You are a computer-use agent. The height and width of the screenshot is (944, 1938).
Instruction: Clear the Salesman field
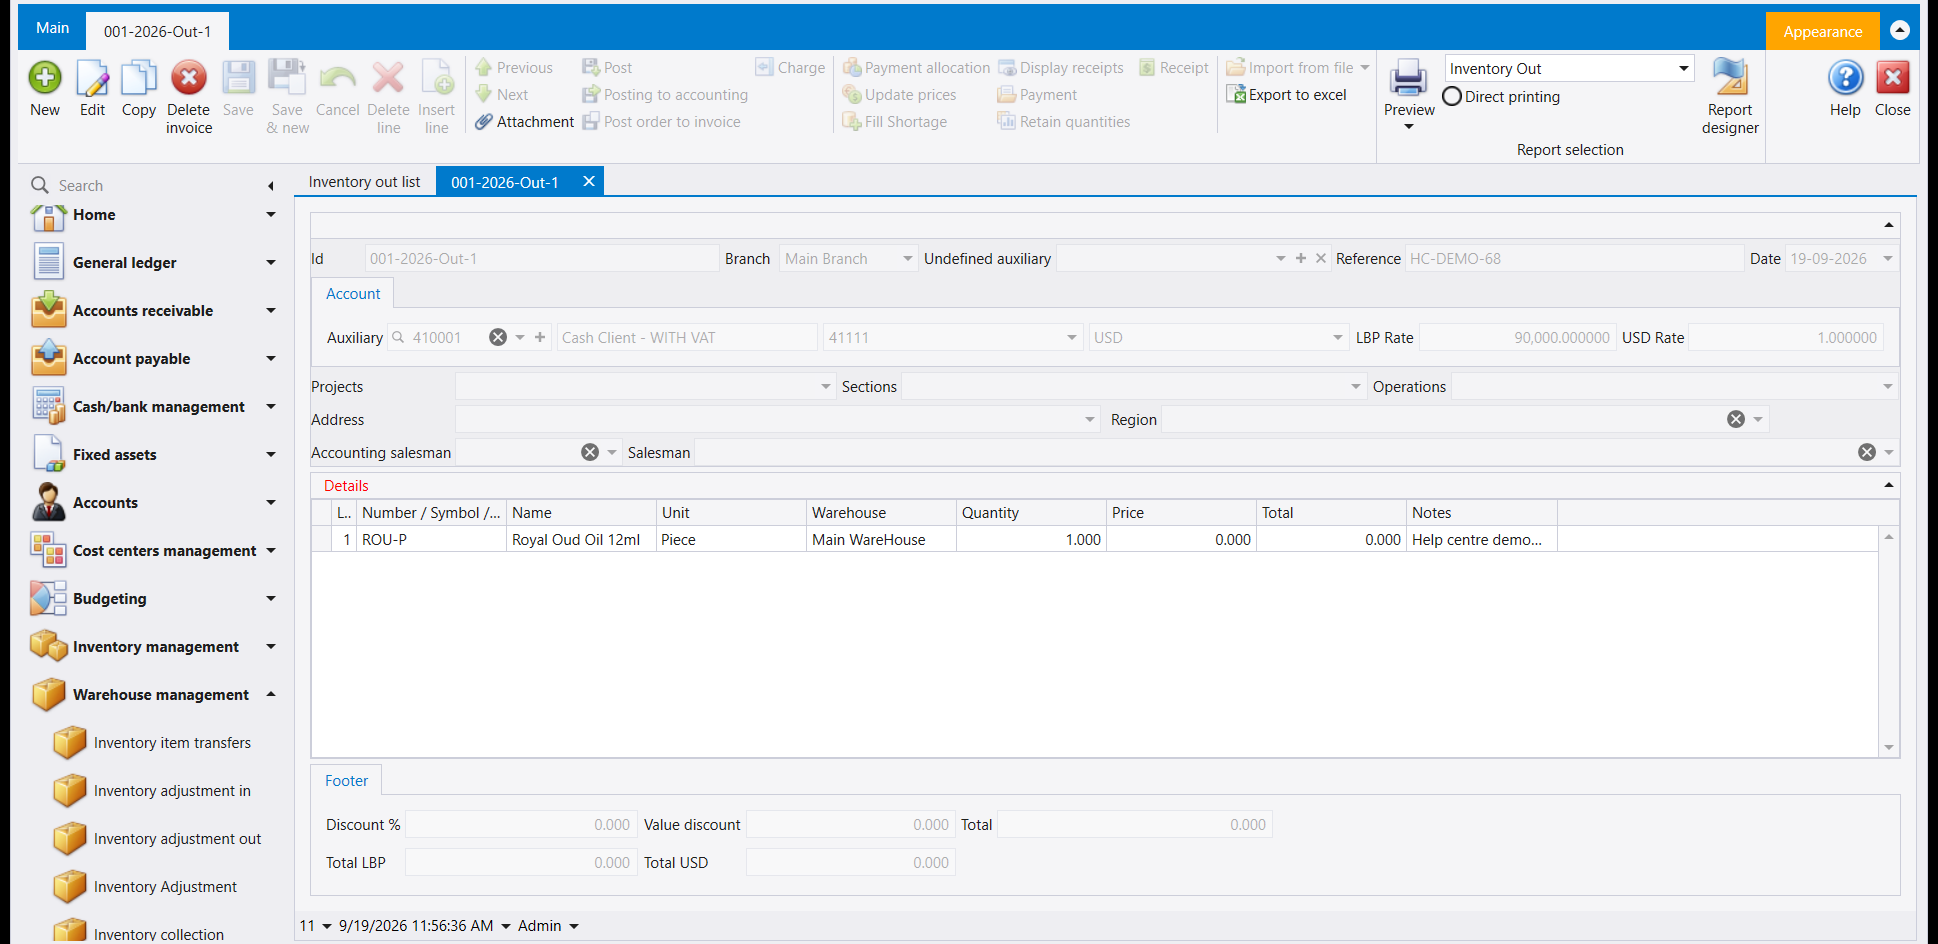1867,453
